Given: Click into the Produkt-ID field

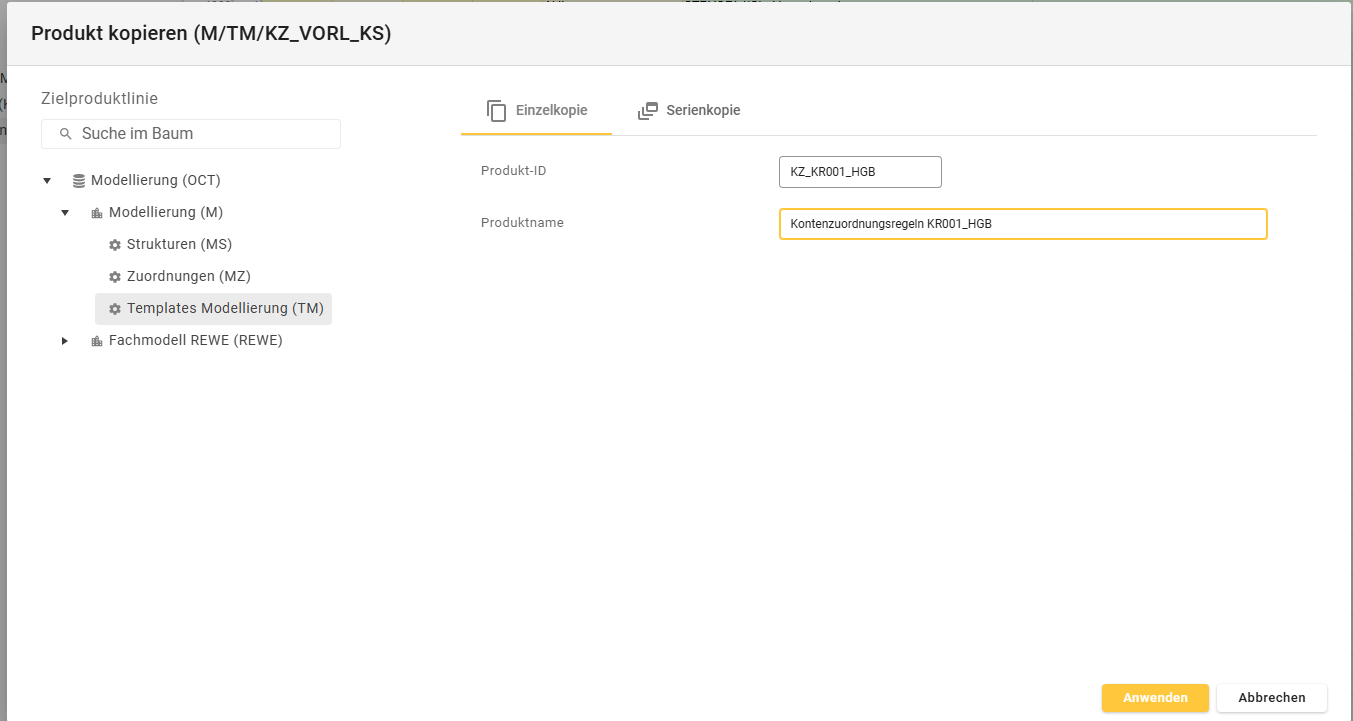Looking at the screenshot, I should [860, 172].
